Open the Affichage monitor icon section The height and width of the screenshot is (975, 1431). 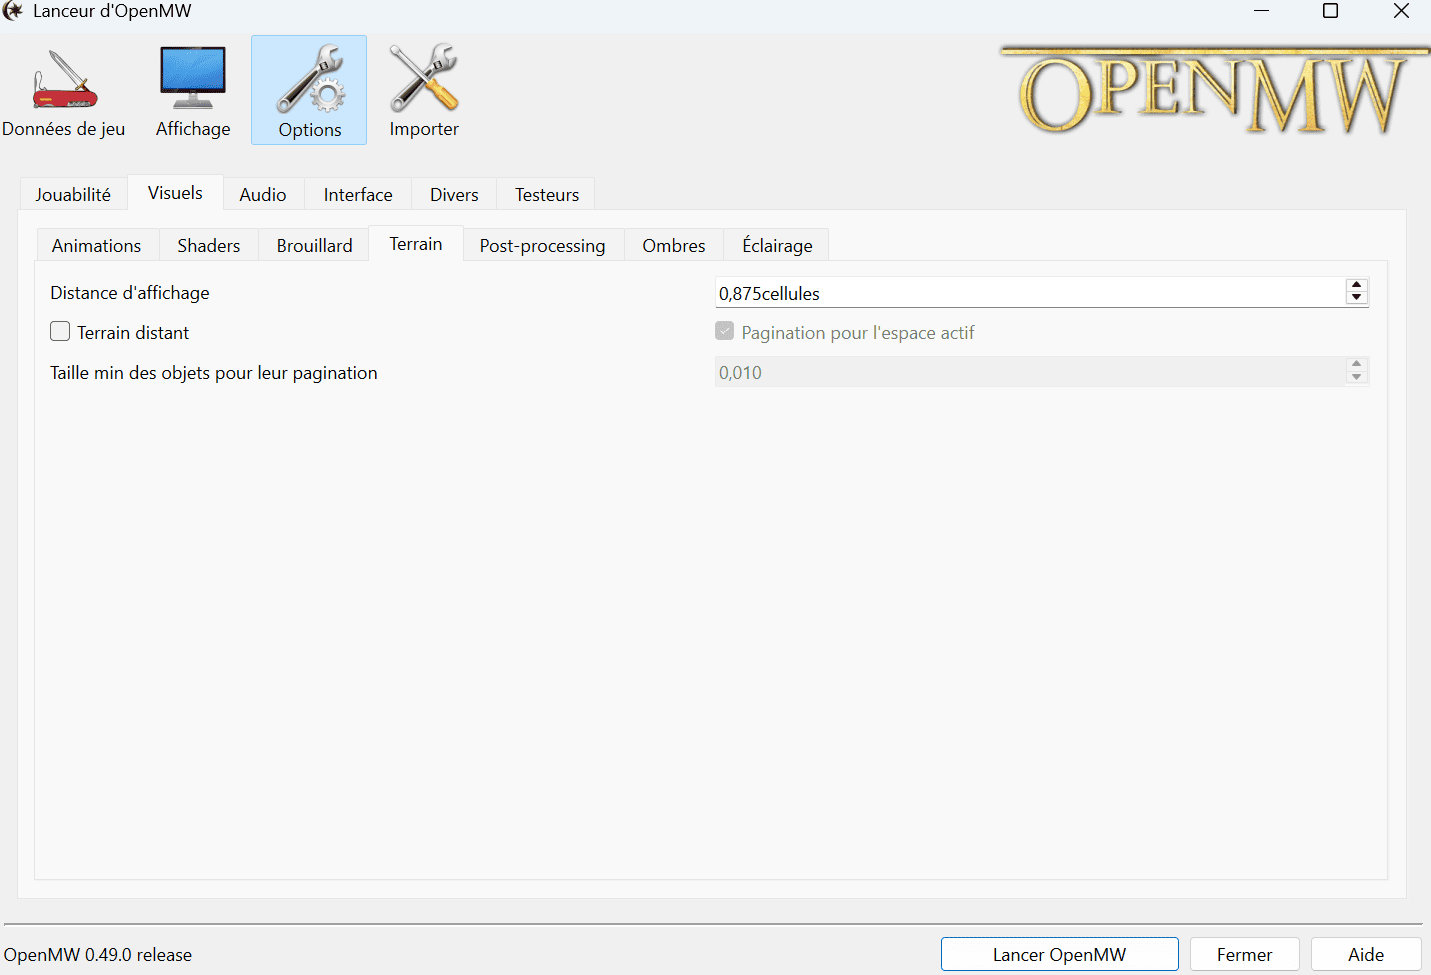click(x=193, y=90)
